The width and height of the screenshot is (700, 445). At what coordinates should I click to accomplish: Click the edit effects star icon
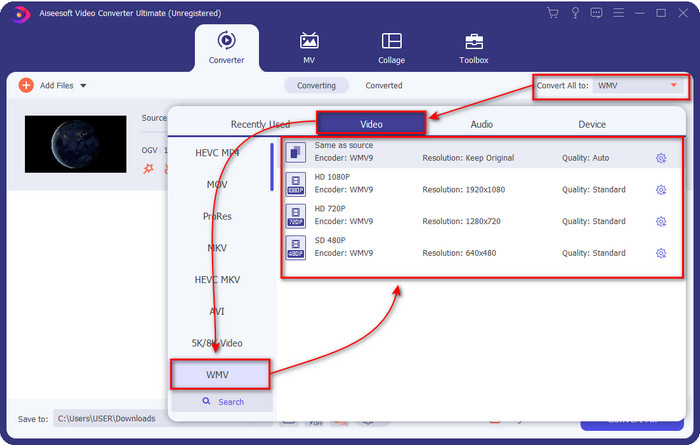[148, 169]
